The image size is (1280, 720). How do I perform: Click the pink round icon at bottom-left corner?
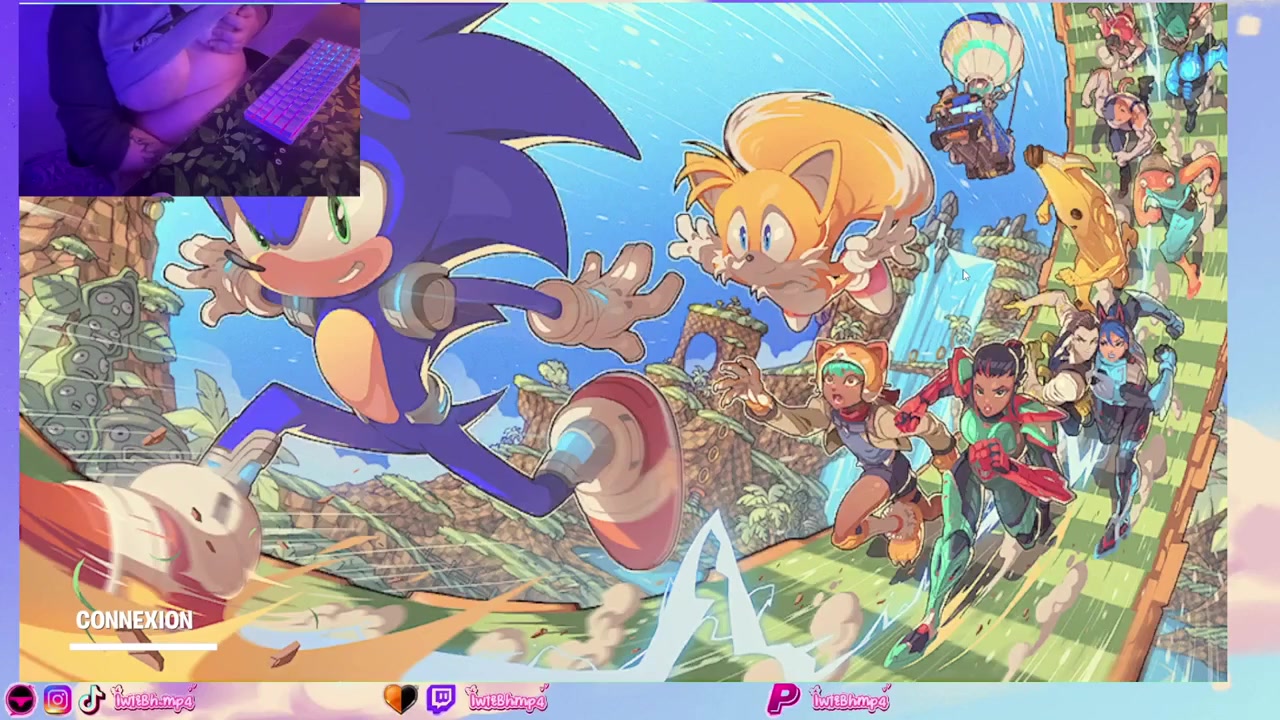click(22, 700)
